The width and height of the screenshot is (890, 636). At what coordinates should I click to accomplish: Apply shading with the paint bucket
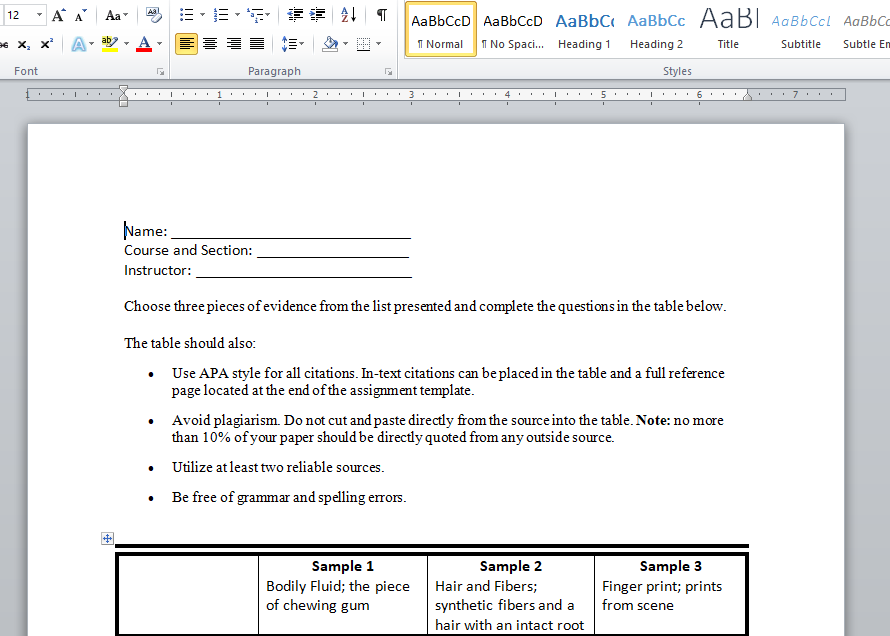(x=330, y=44)
